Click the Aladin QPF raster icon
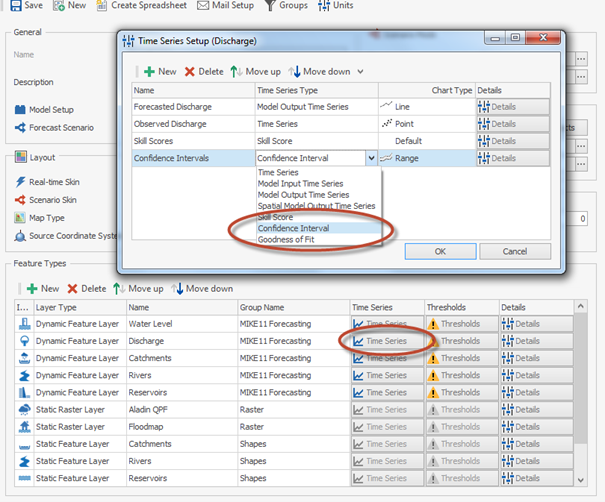Viewport: 605px width, 502px height. (24, 409)
